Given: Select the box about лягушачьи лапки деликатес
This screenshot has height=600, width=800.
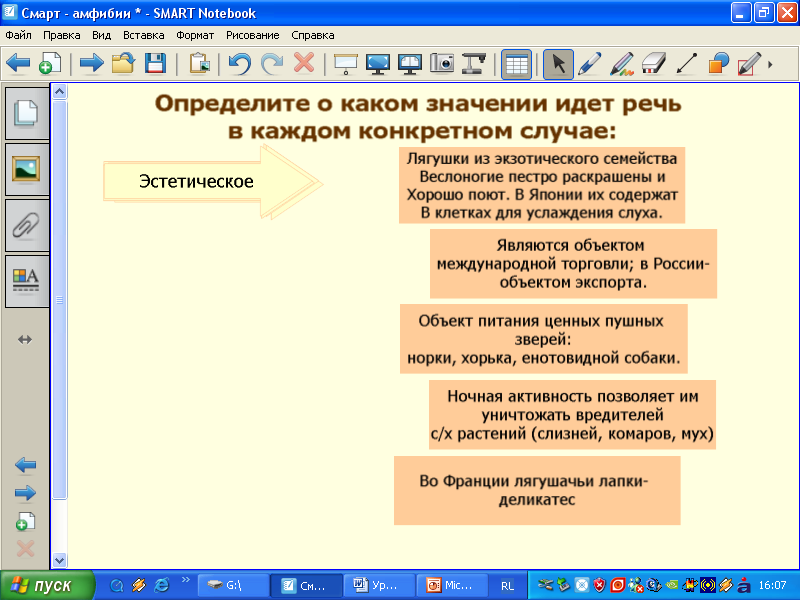Looking at the screenshot, I should (537, 490).
